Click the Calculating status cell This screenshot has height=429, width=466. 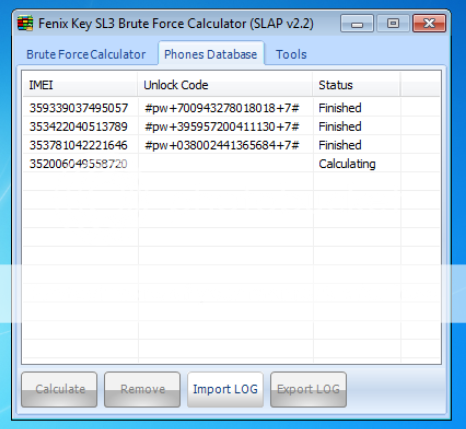tap(347, 164)
